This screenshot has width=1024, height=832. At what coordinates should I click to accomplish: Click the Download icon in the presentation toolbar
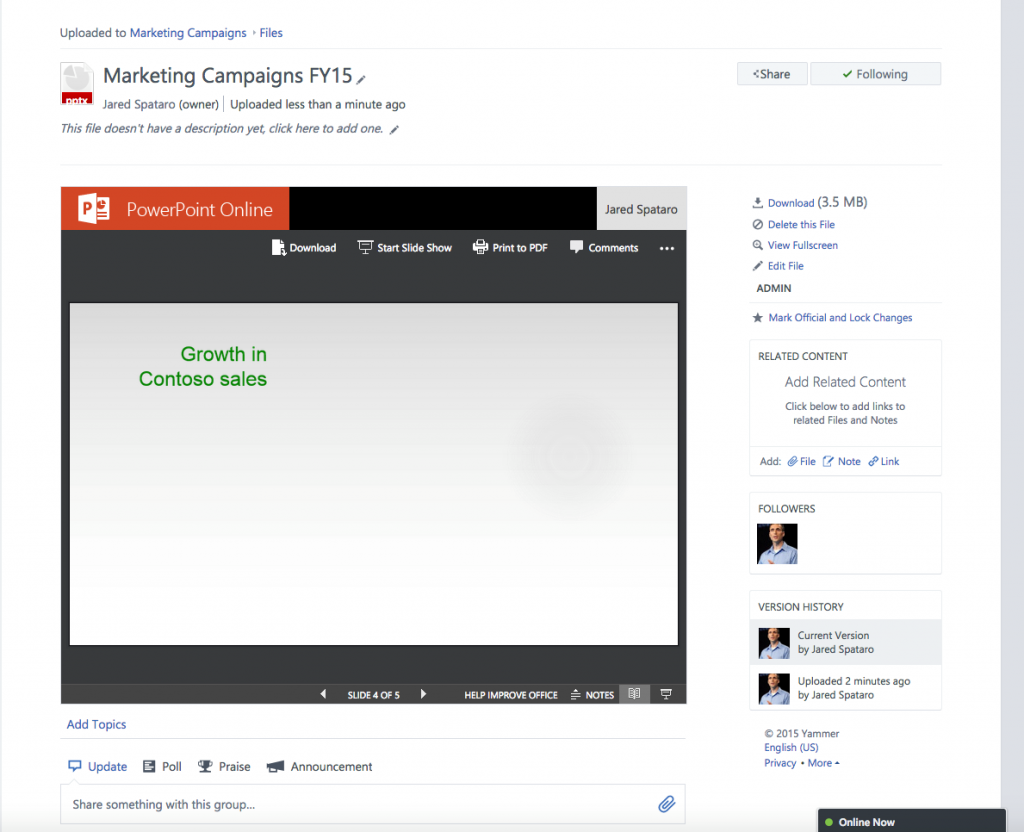pyautogui.click(x=303, y=247)
